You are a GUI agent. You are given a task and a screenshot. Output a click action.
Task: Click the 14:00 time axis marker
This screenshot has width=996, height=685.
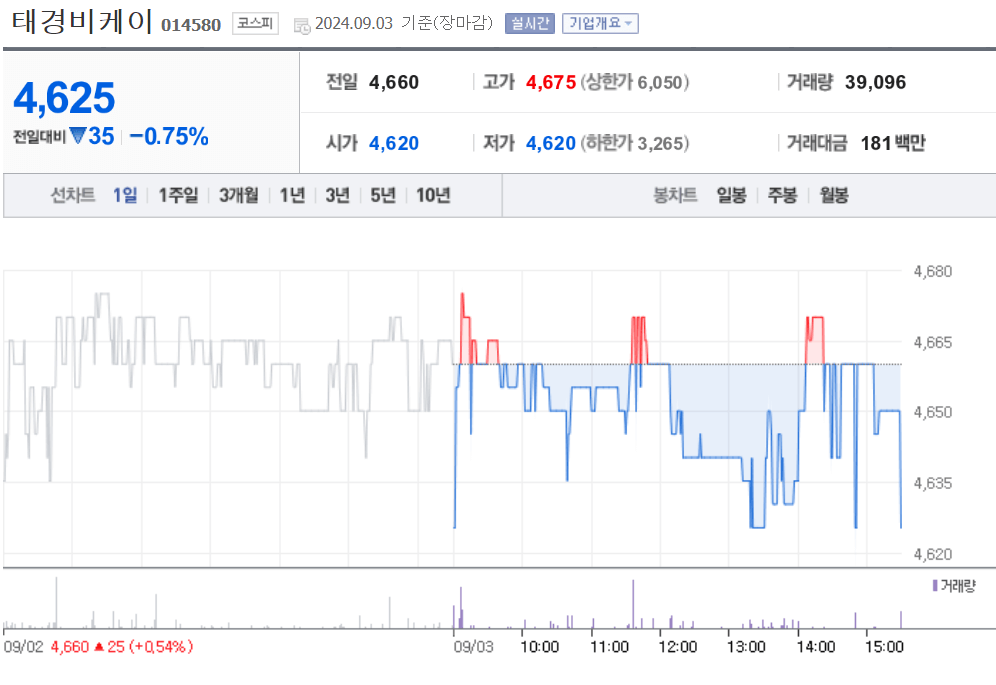816,647
